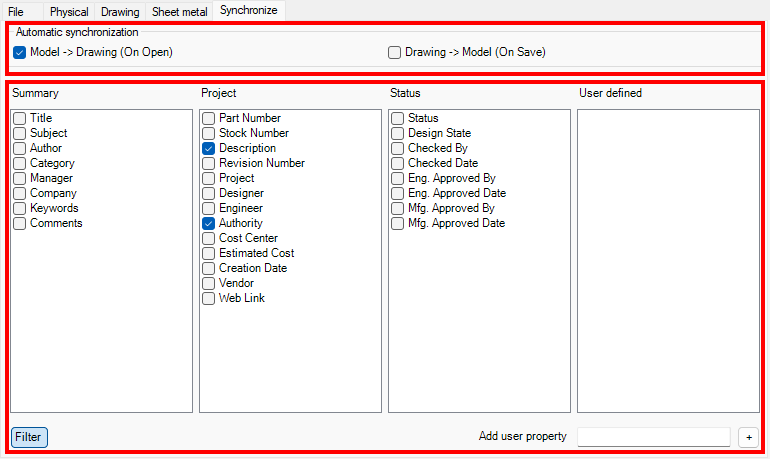Uncheck the Description project property
The height and width of the screenshot is (459, 770).
click(x=209, y=148)
